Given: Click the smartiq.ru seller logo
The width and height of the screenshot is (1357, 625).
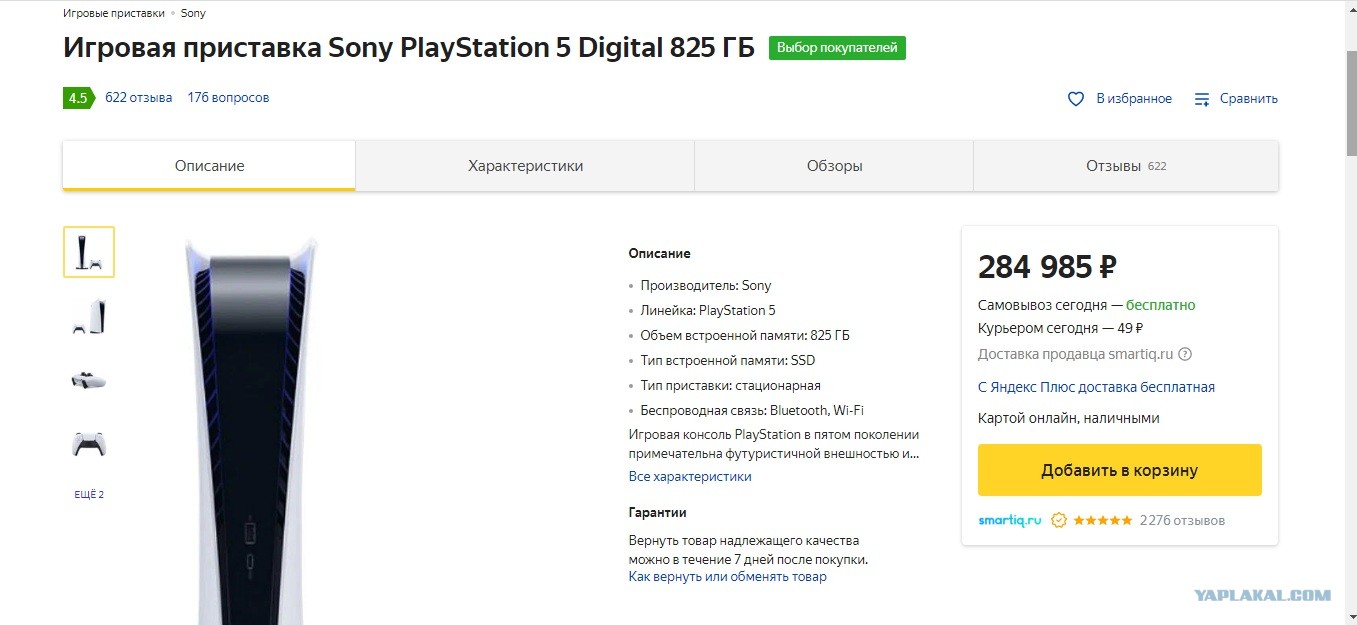Looking at the screenshot, I should (1010, 520).
